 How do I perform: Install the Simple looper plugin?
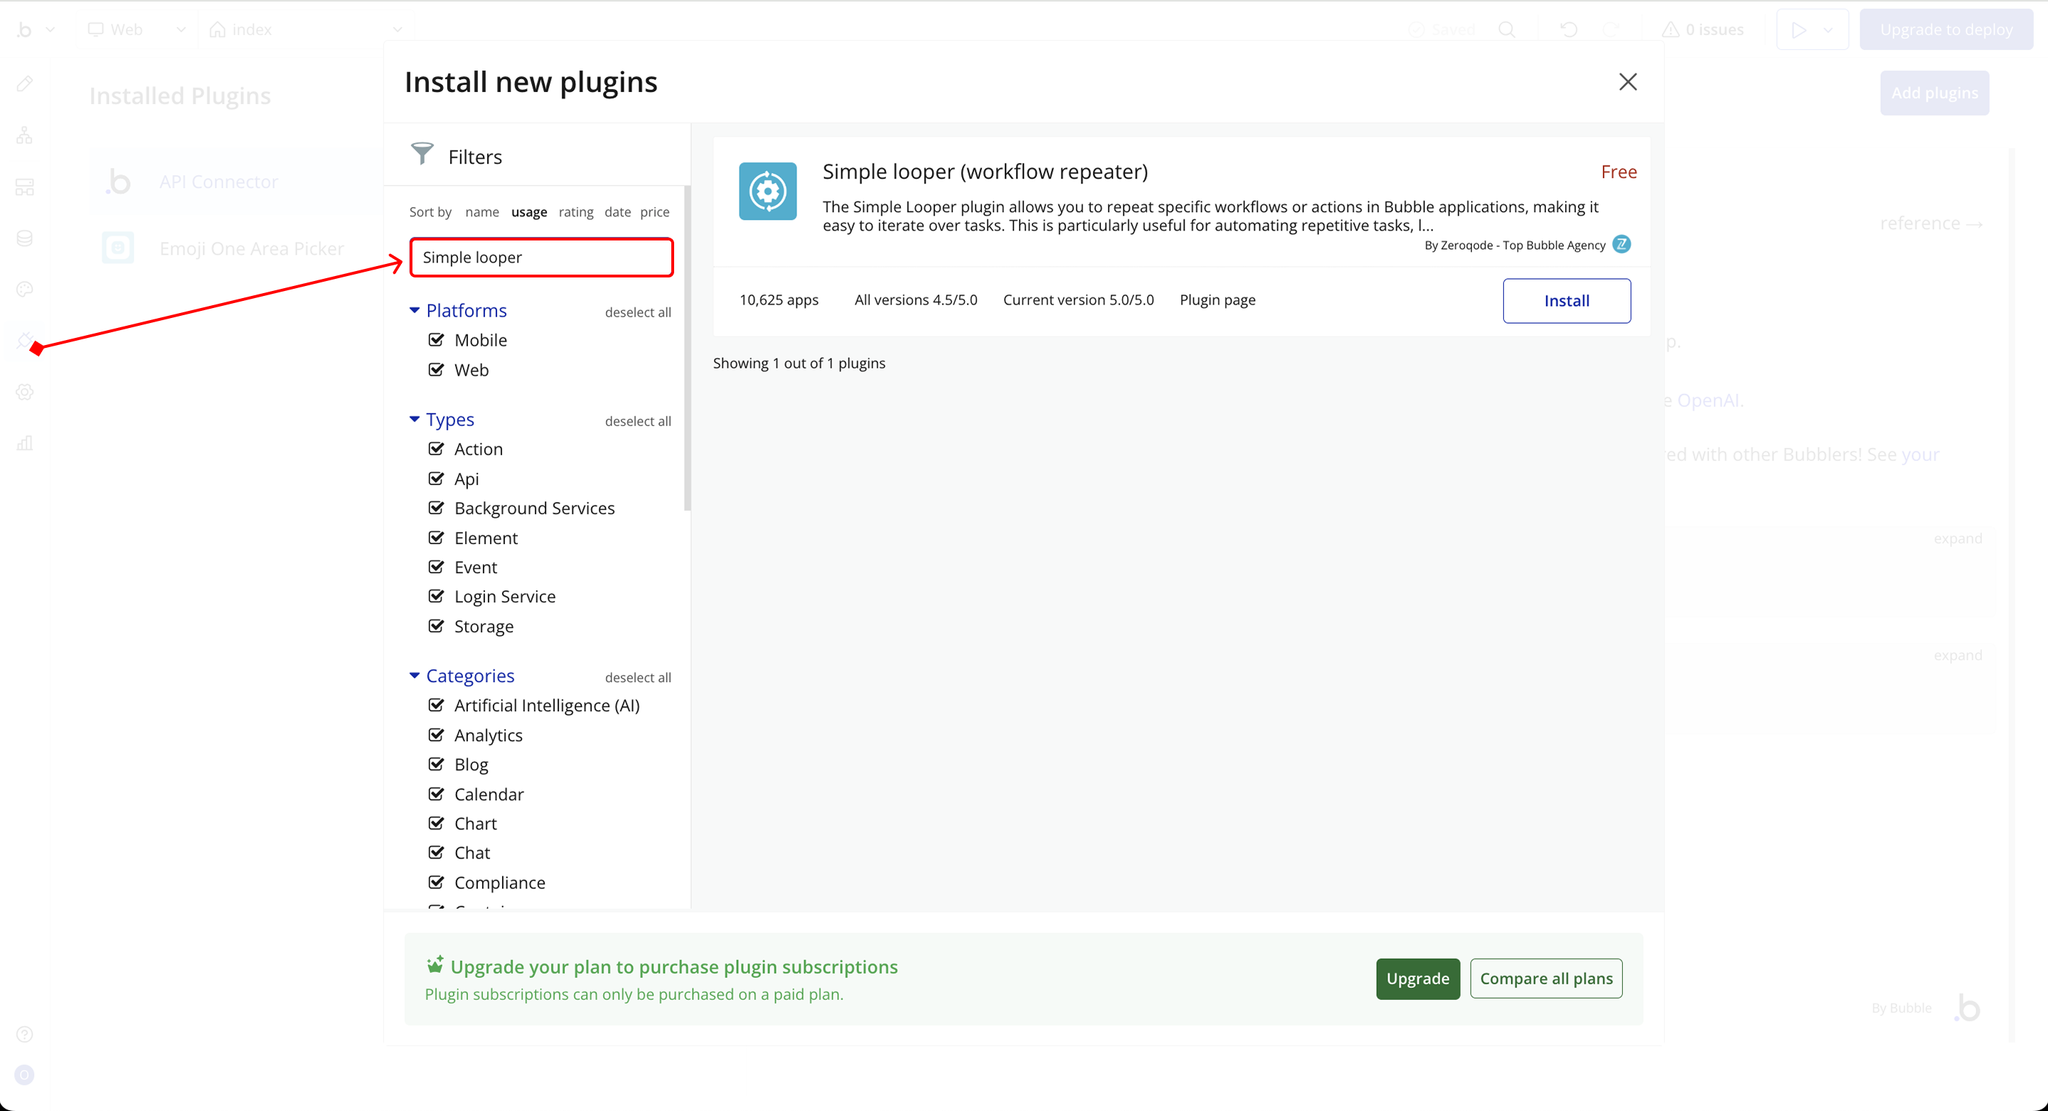pos(1566,301)
